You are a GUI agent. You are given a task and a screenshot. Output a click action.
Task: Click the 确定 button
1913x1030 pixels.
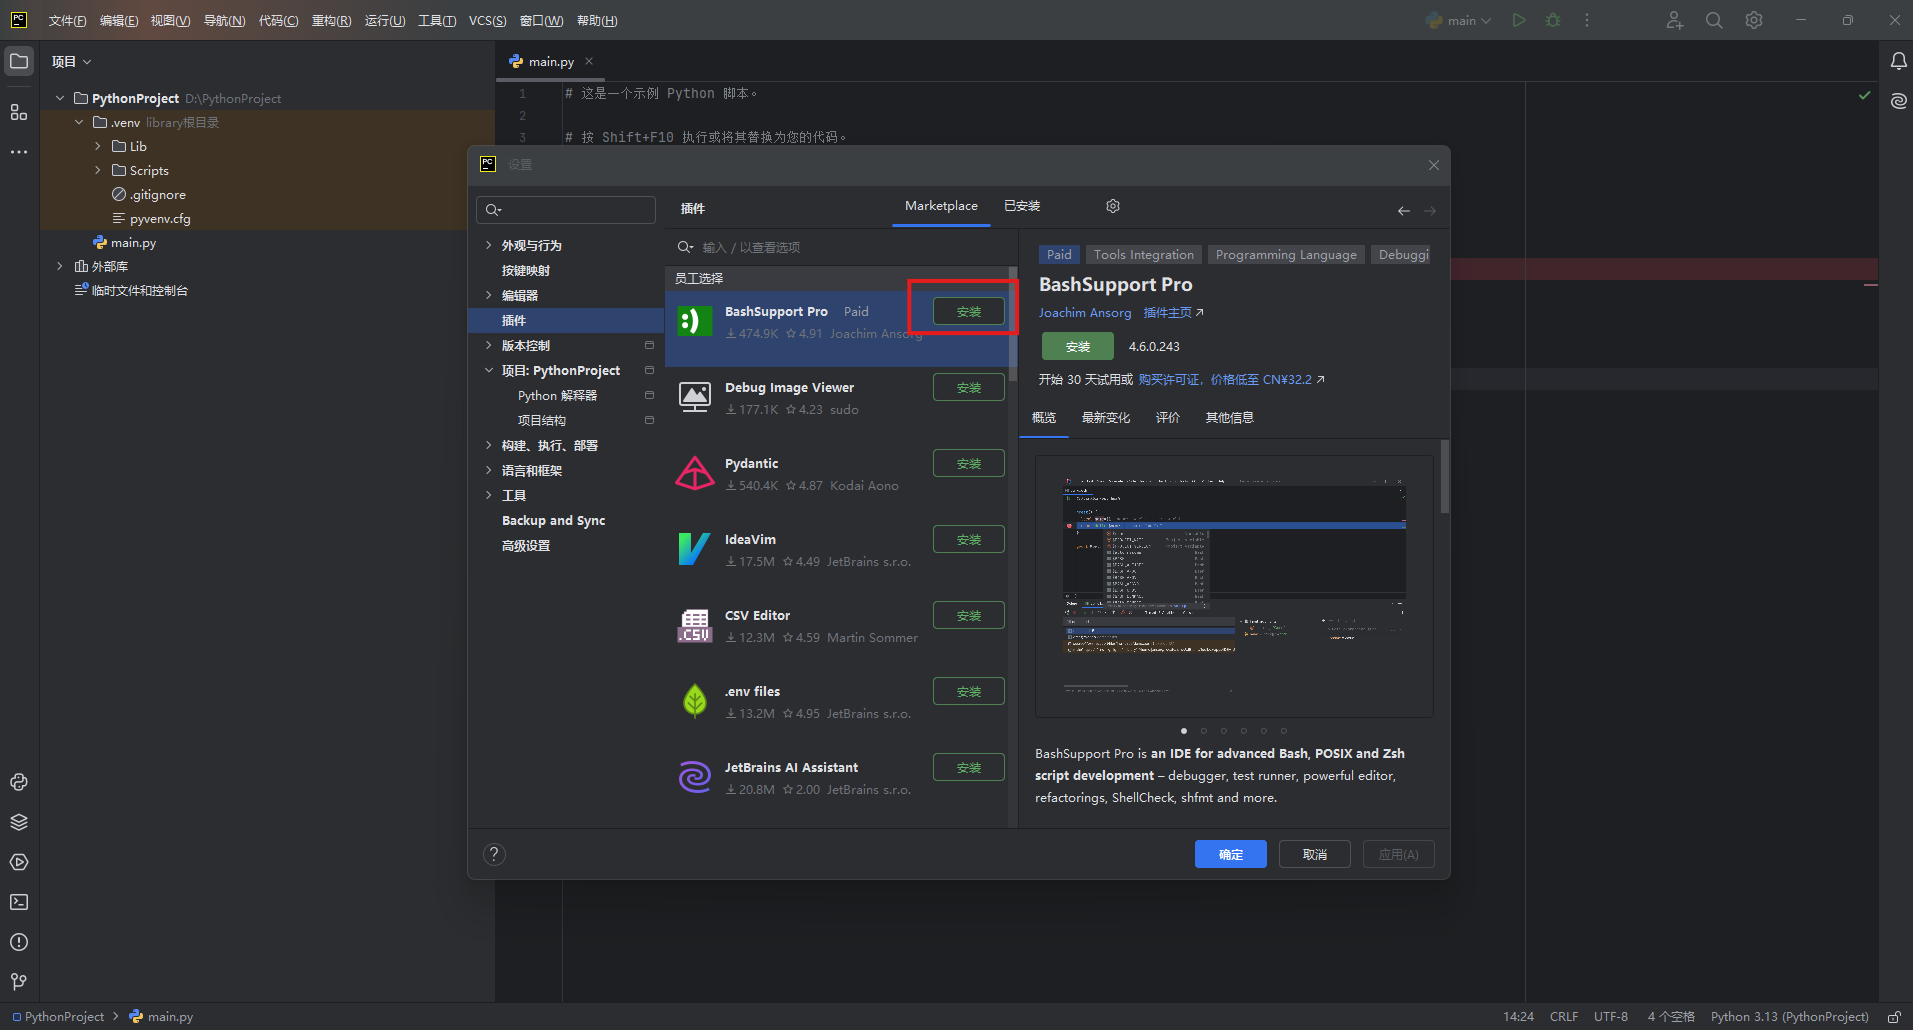(x=1231, y=854)
